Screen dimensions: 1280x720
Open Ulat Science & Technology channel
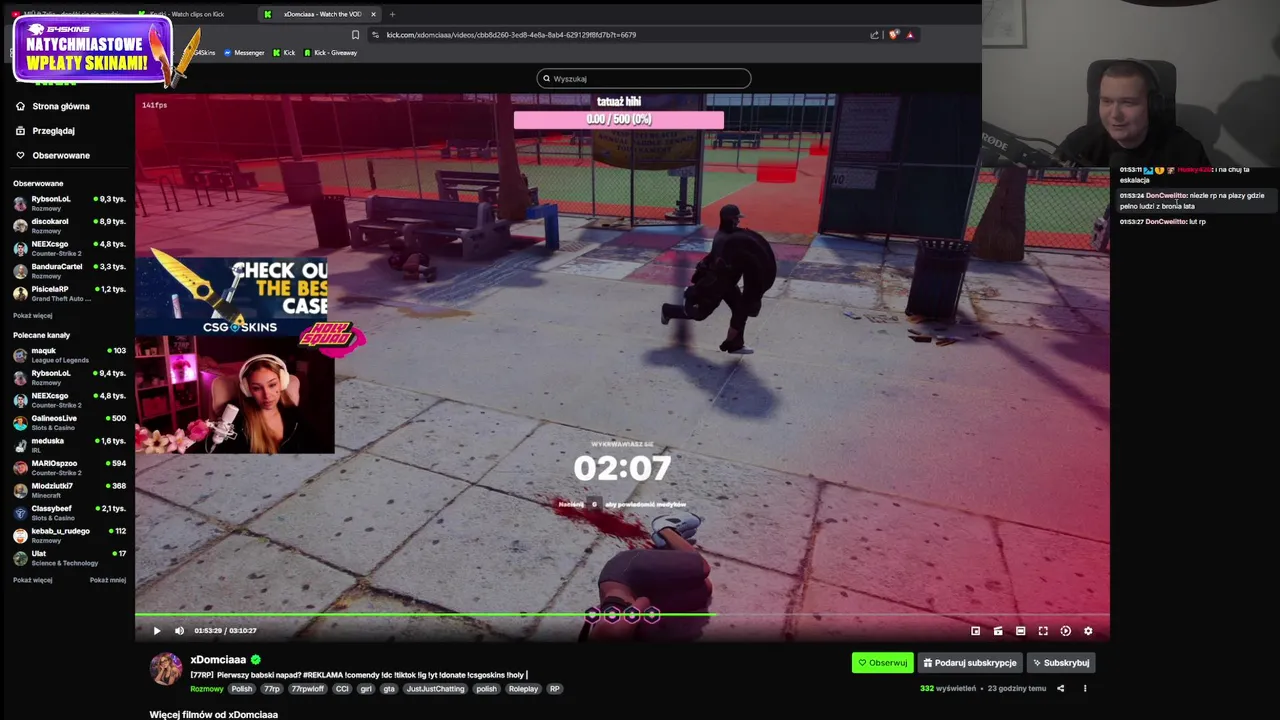(x=69, y=557)
